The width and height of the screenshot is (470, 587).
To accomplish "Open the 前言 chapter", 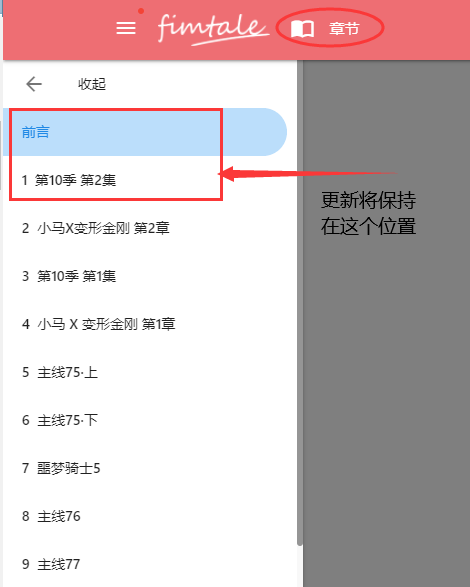I will 145,132.
